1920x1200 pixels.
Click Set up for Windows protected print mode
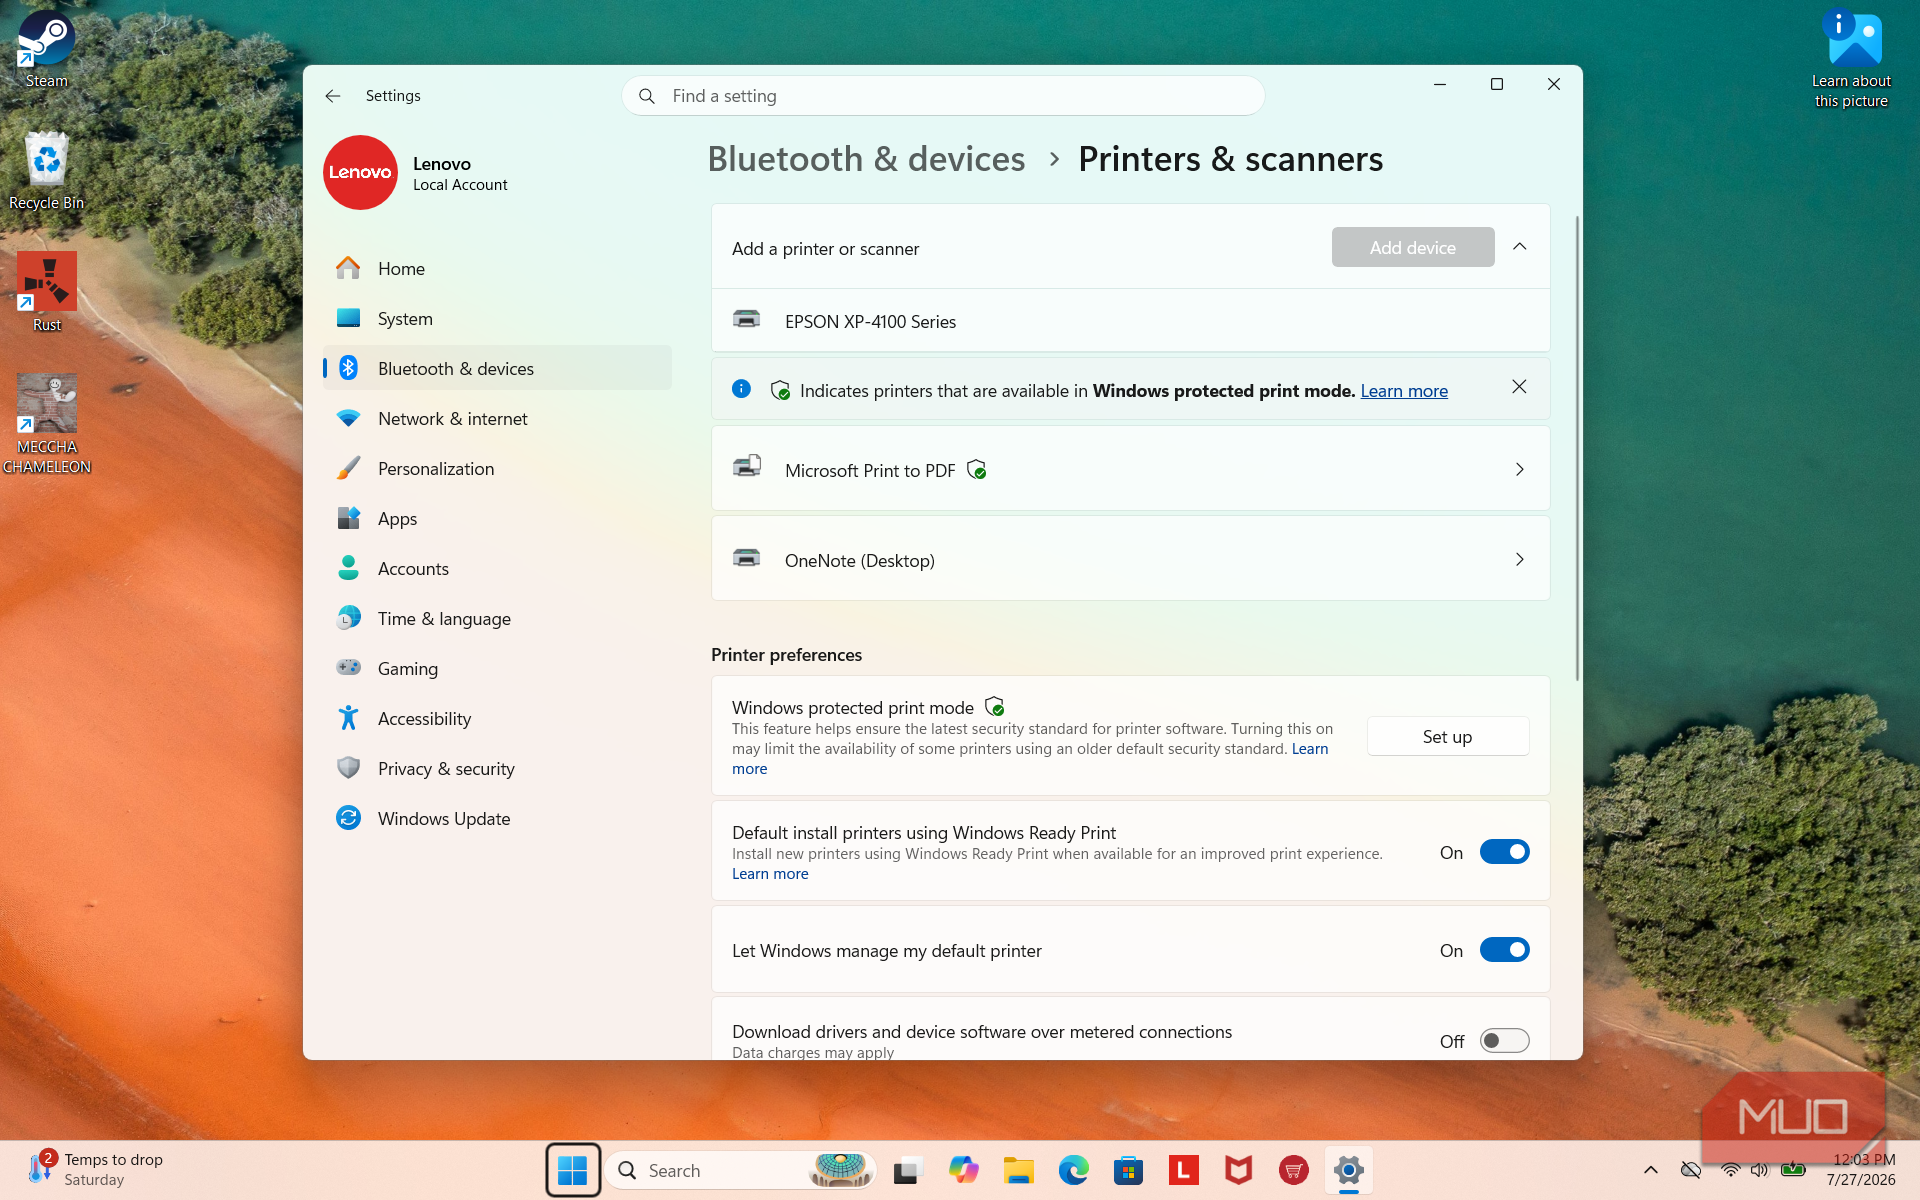click(x=1447, y=736)
